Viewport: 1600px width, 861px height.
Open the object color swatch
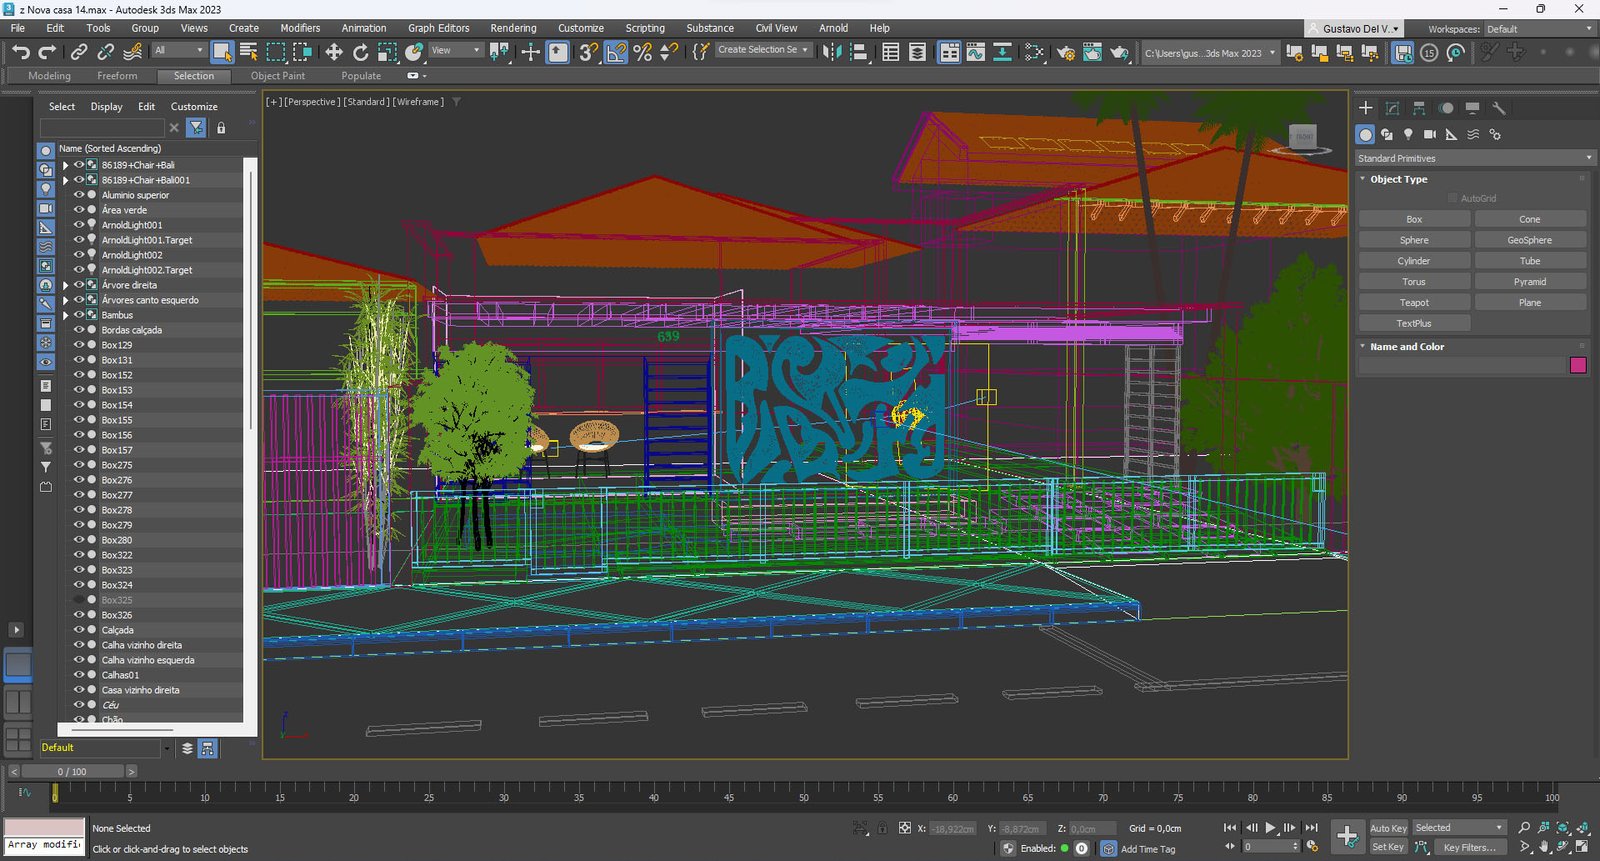click(1578, 365)
